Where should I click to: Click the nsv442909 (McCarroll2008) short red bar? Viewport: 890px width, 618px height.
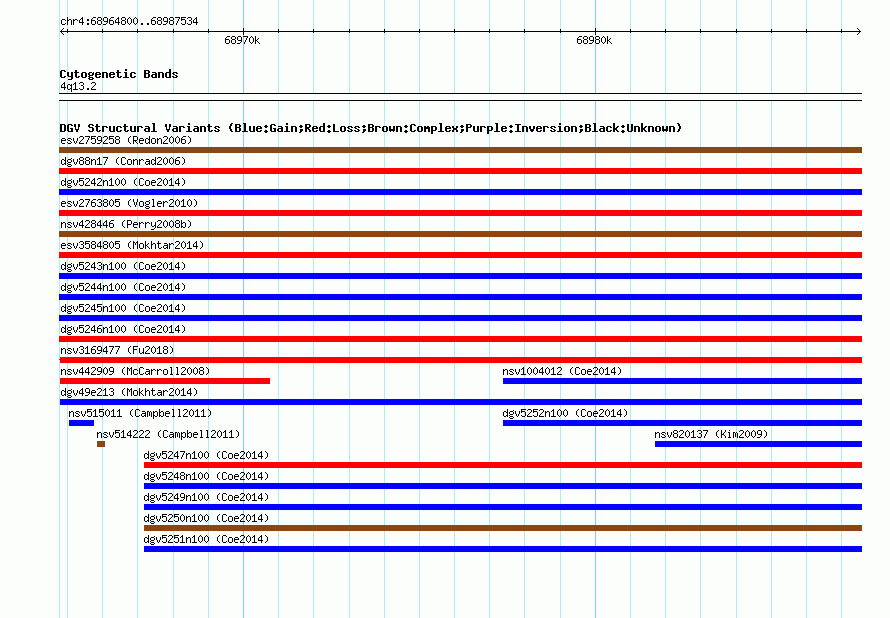pyautogui.click(x=165, y=381)
